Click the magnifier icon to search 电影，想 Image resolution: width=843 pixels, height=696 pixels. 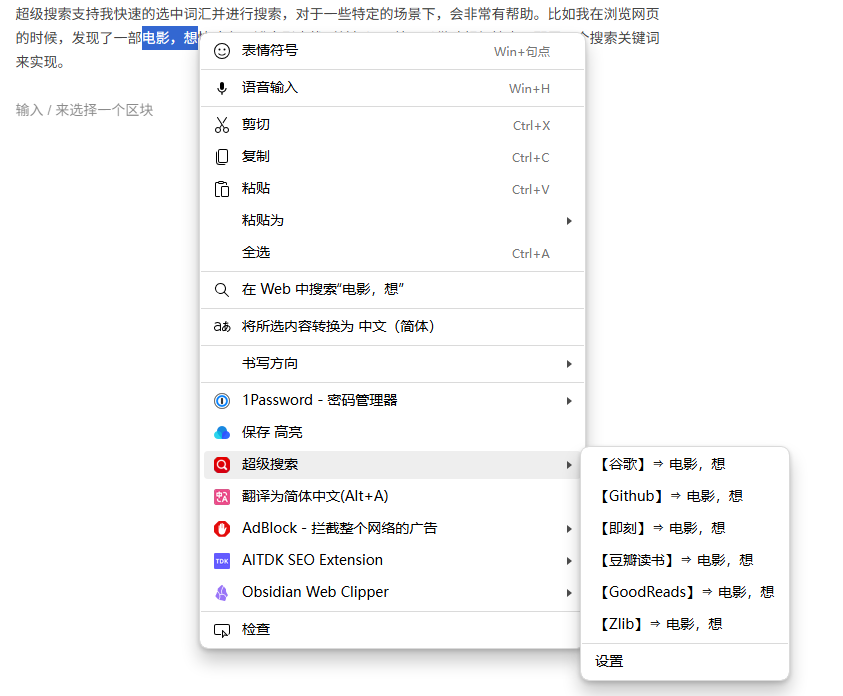[221, 289]
